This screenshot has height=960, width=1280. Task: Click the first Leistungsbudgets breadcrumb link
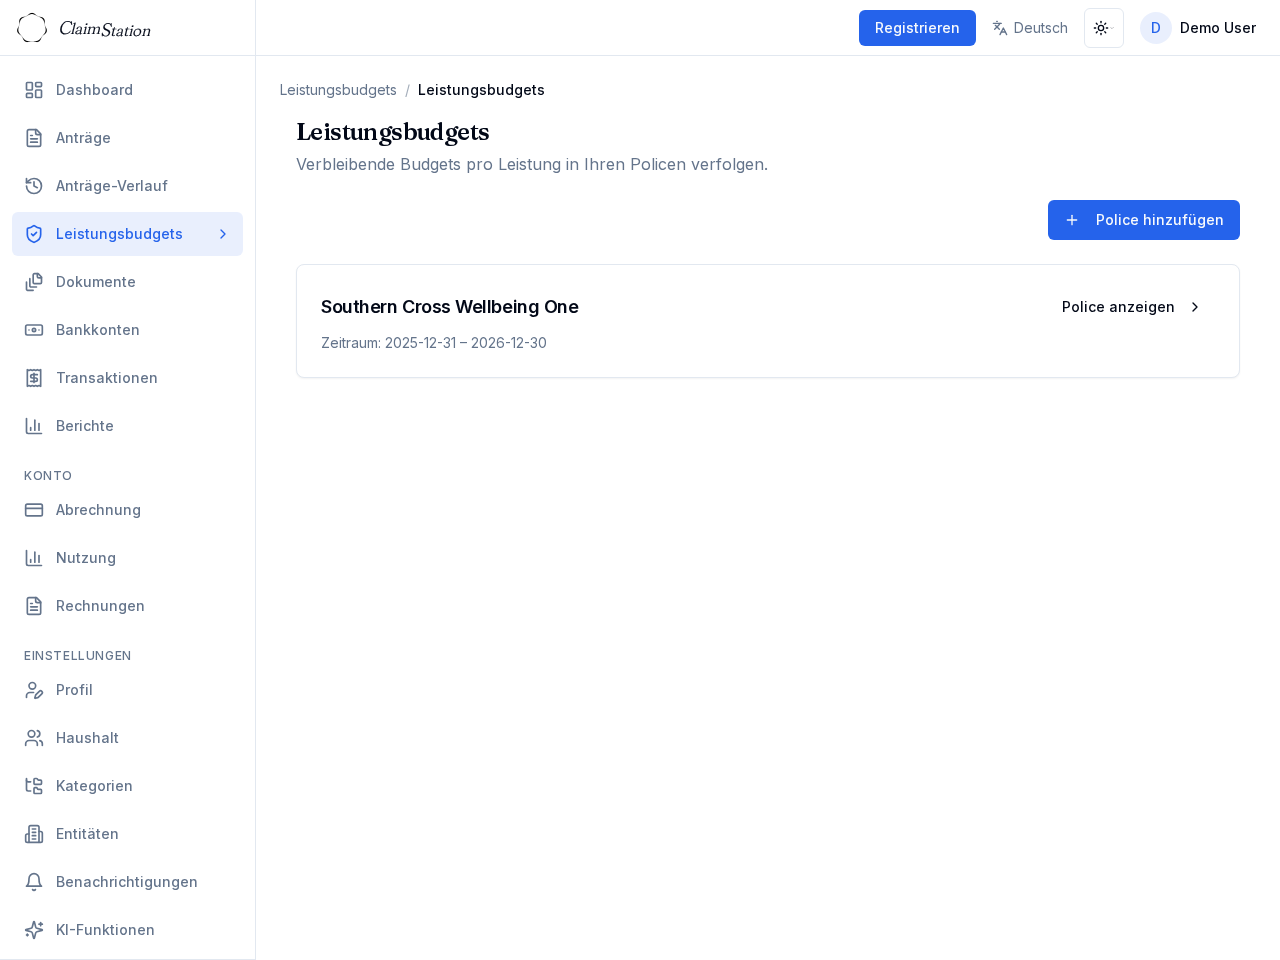tap(338, 90)
